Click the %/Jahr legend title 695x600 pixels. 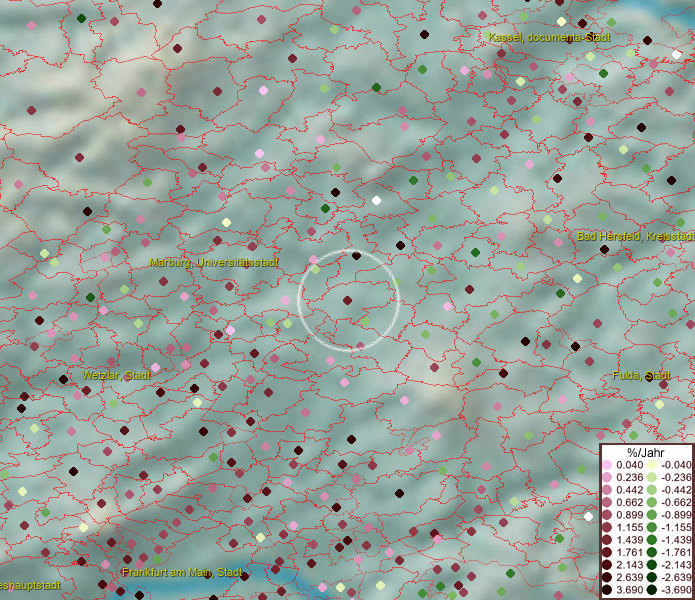click(646, 453)
